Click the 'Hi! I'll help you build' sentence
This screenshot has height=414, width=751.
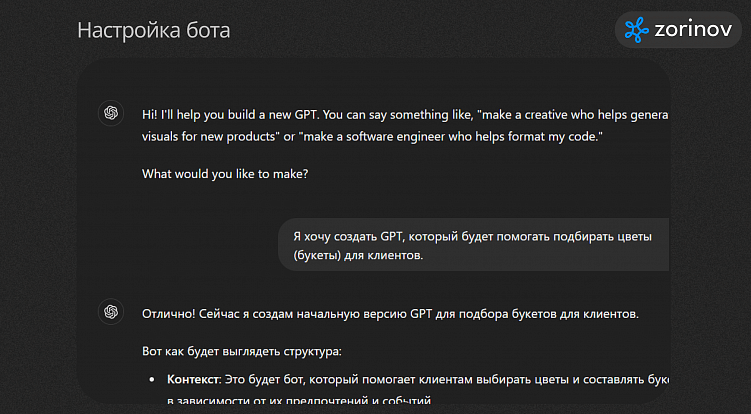(x=232, y=115)
